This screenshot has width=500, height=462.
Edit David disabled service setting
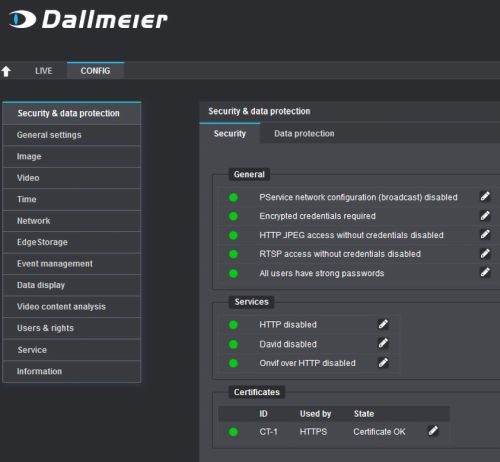click(383, 343)
